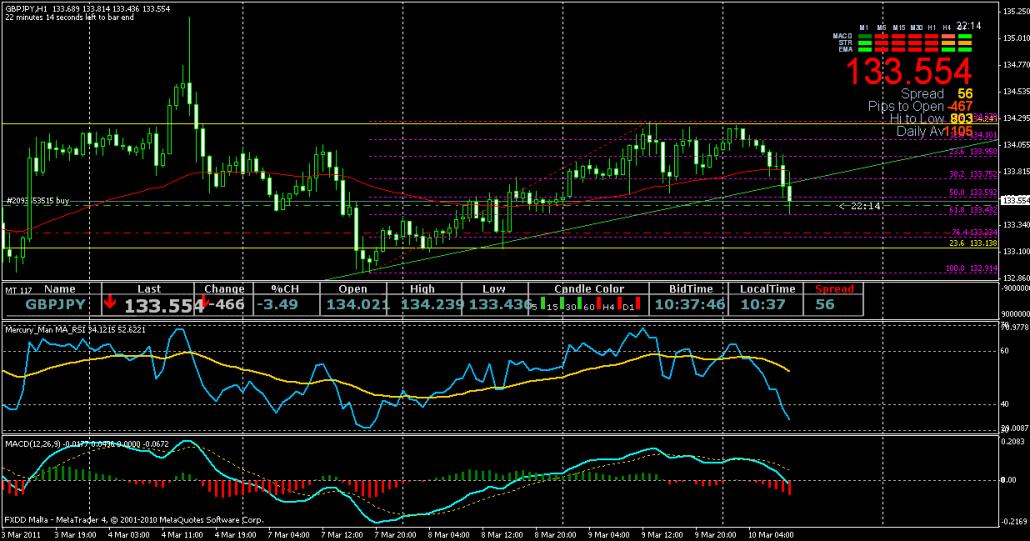Image resolution: width=1030 pixels, height=541 pixels.
Task: Select the H4 candle color indicator
Action: (609, 304)
